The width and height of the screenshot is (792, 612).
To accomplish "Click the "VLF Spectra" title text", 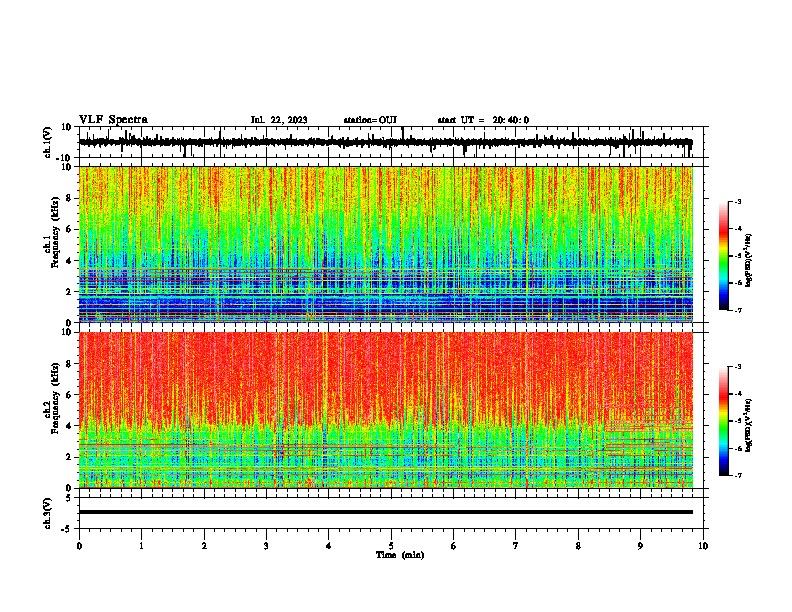I will [x=113, y=120].
